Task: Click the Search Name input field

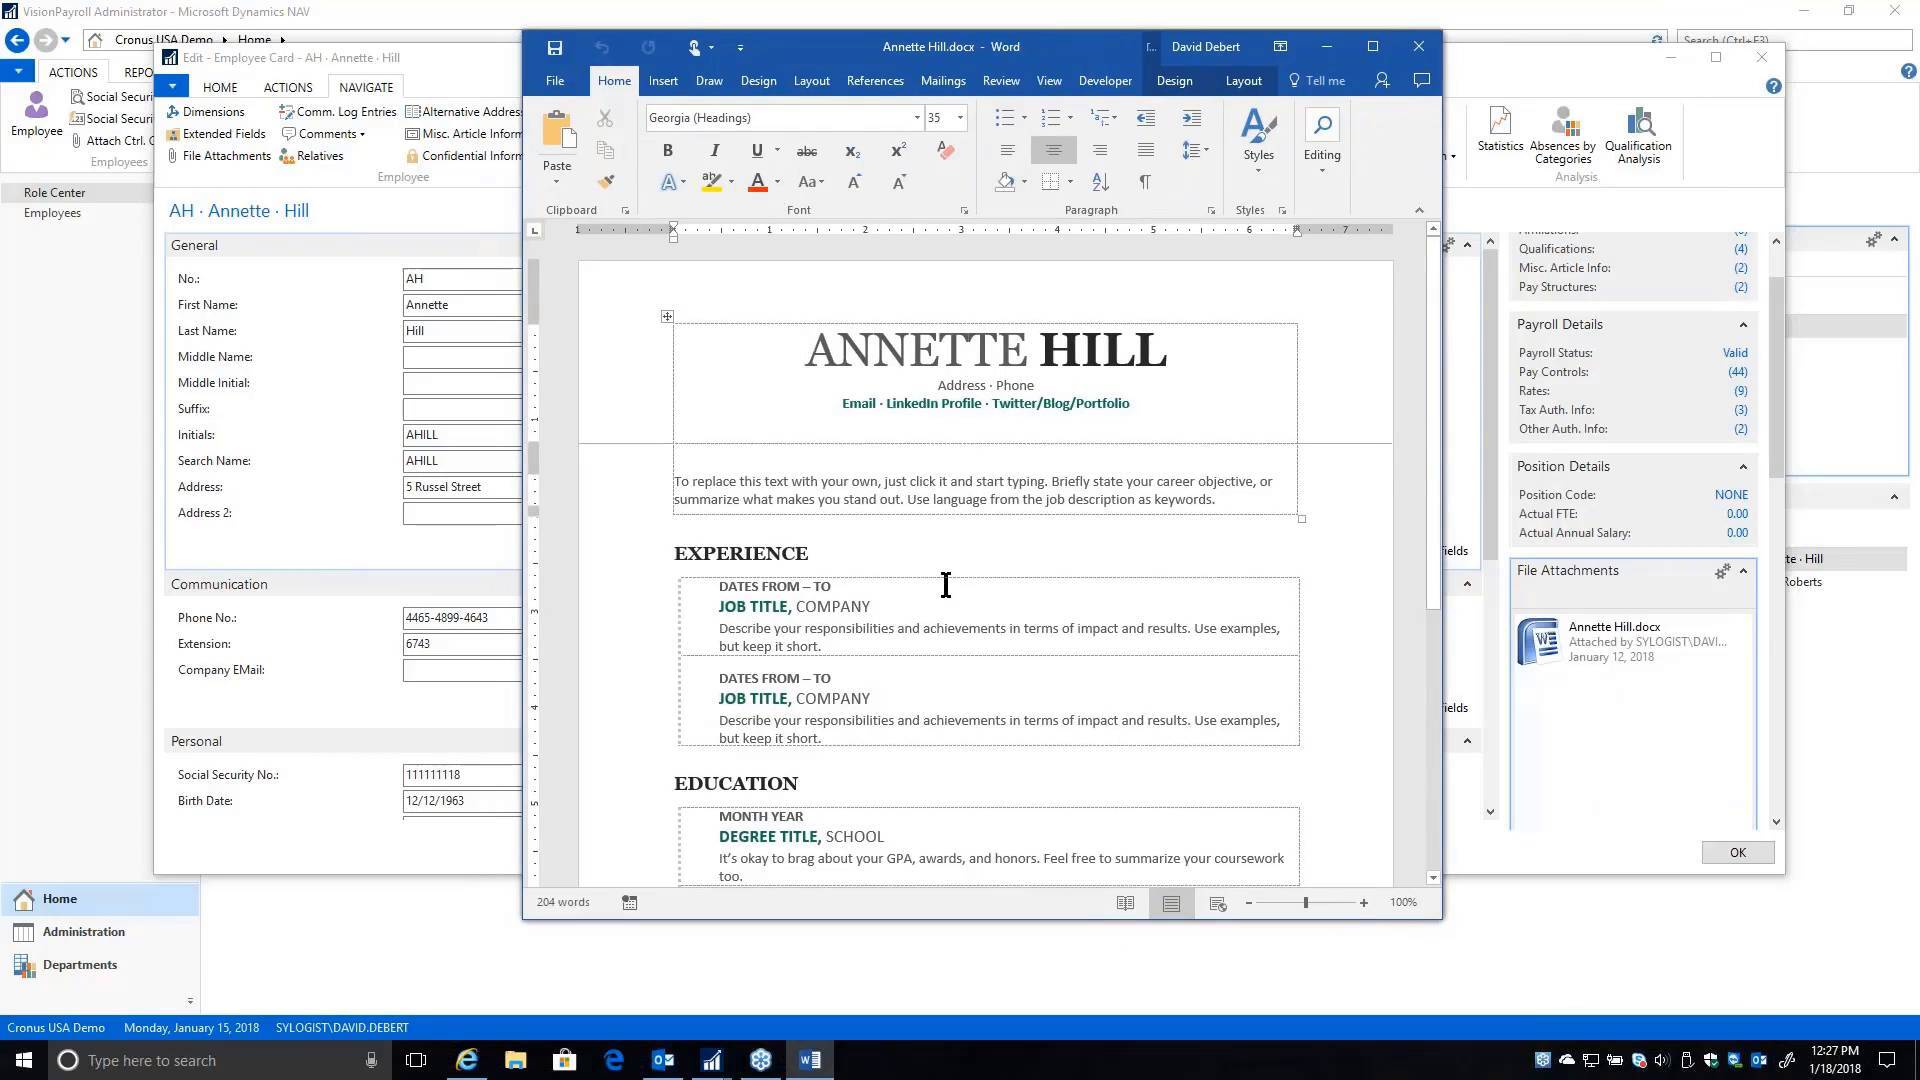Action: pos(461,460)
